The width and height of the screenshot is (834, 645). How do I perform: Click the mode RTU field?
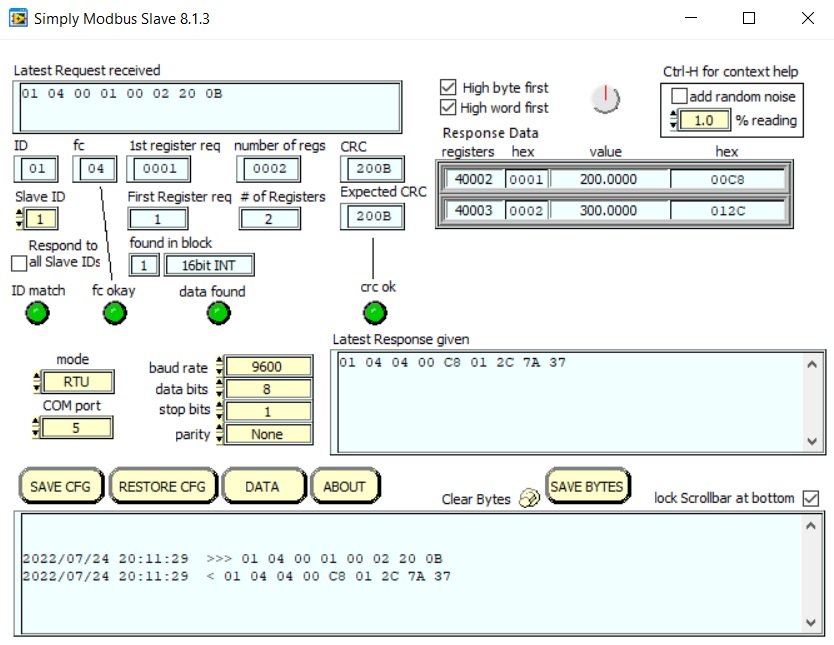point(77,382)
